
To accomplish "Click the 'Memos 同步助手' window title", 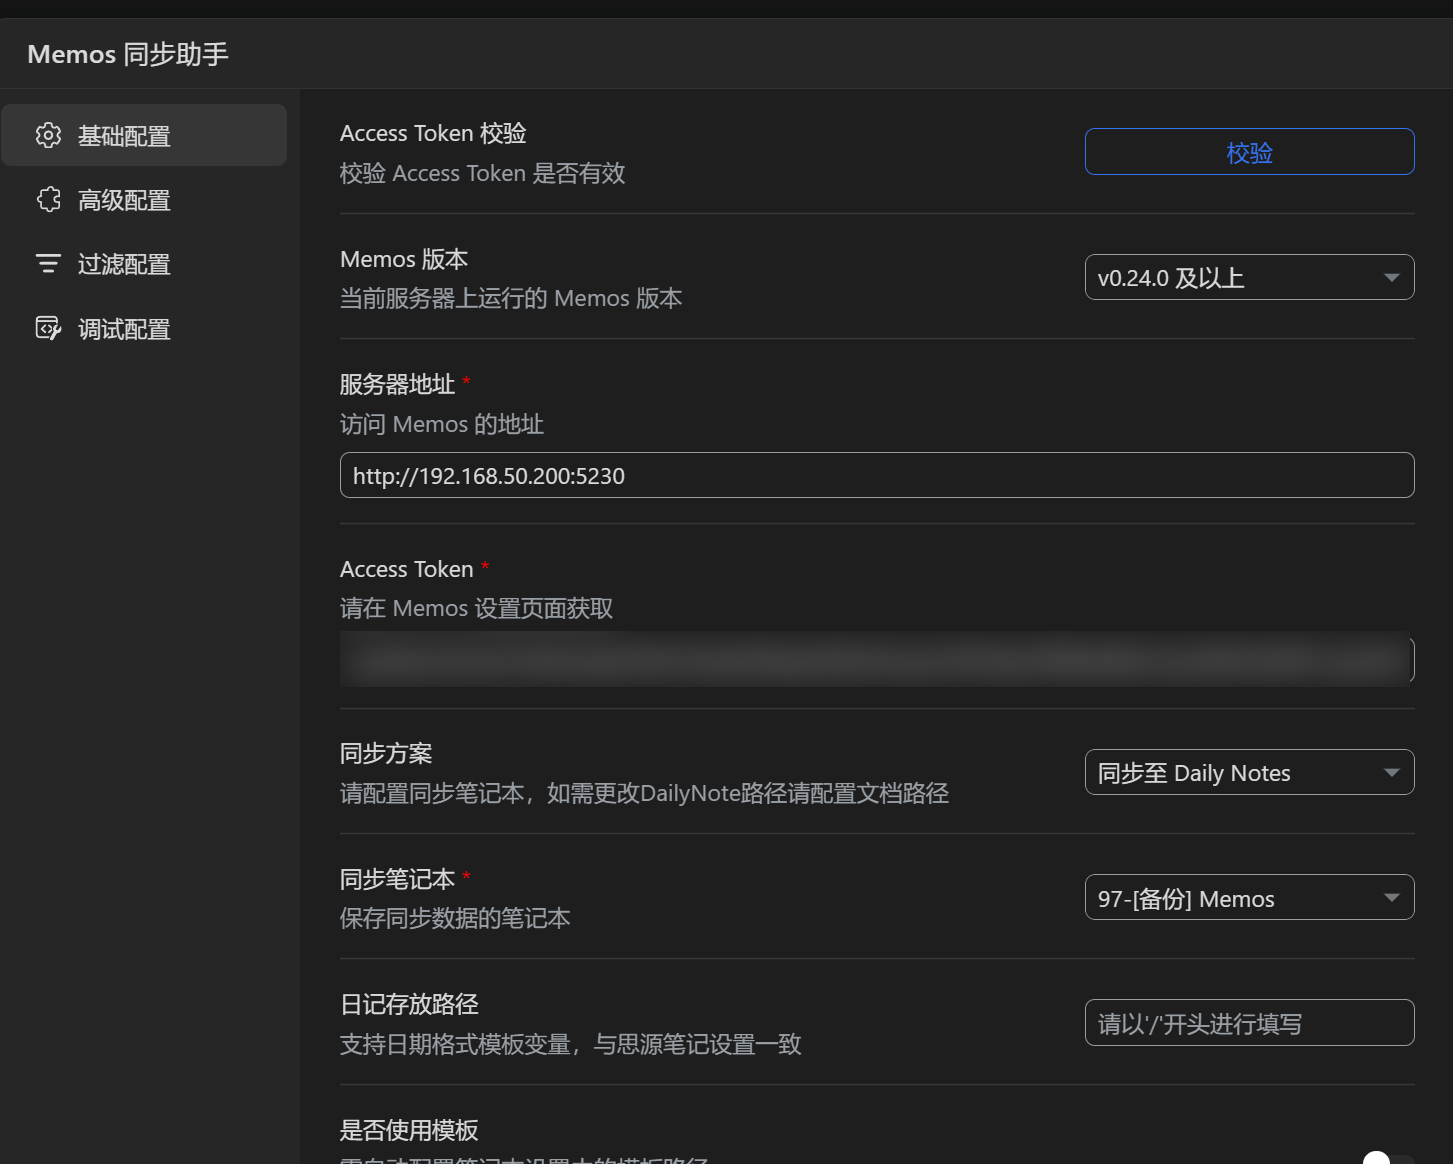I will point(128,54).
